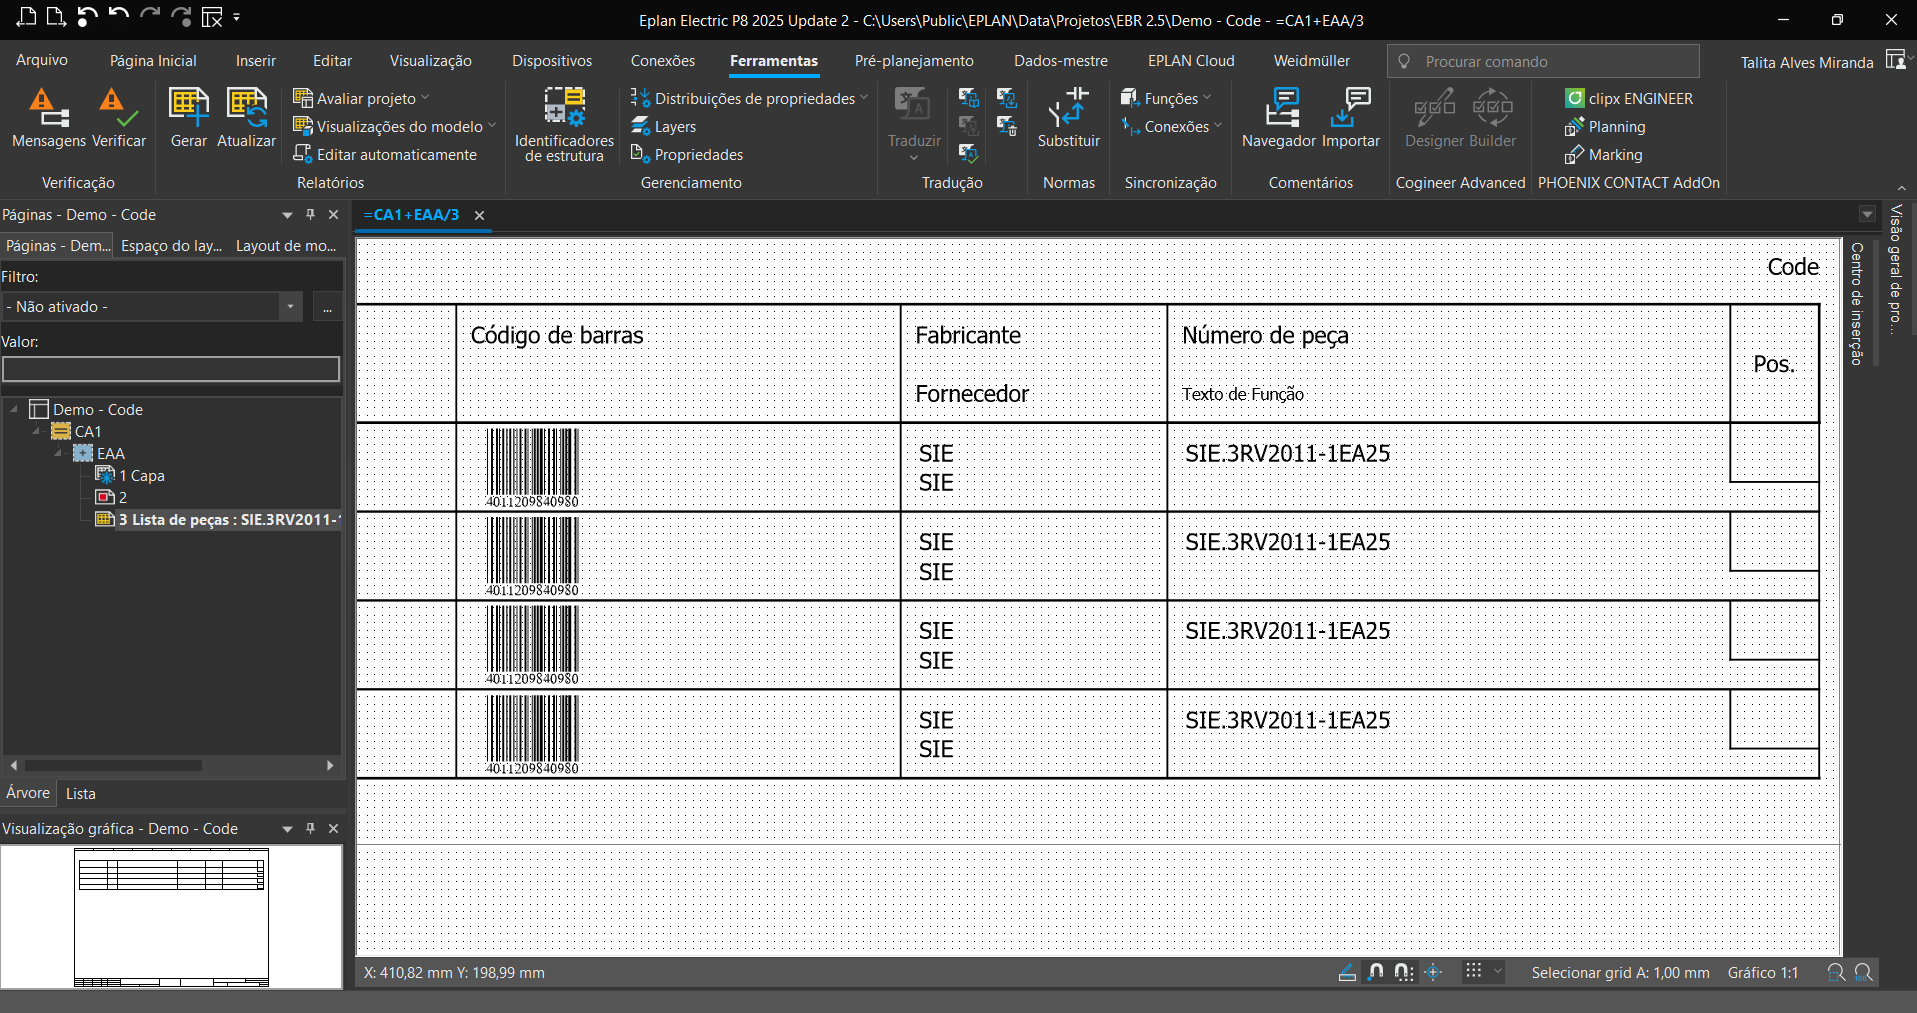Toggle grid display button in status bar

(x=1474, y=972)
